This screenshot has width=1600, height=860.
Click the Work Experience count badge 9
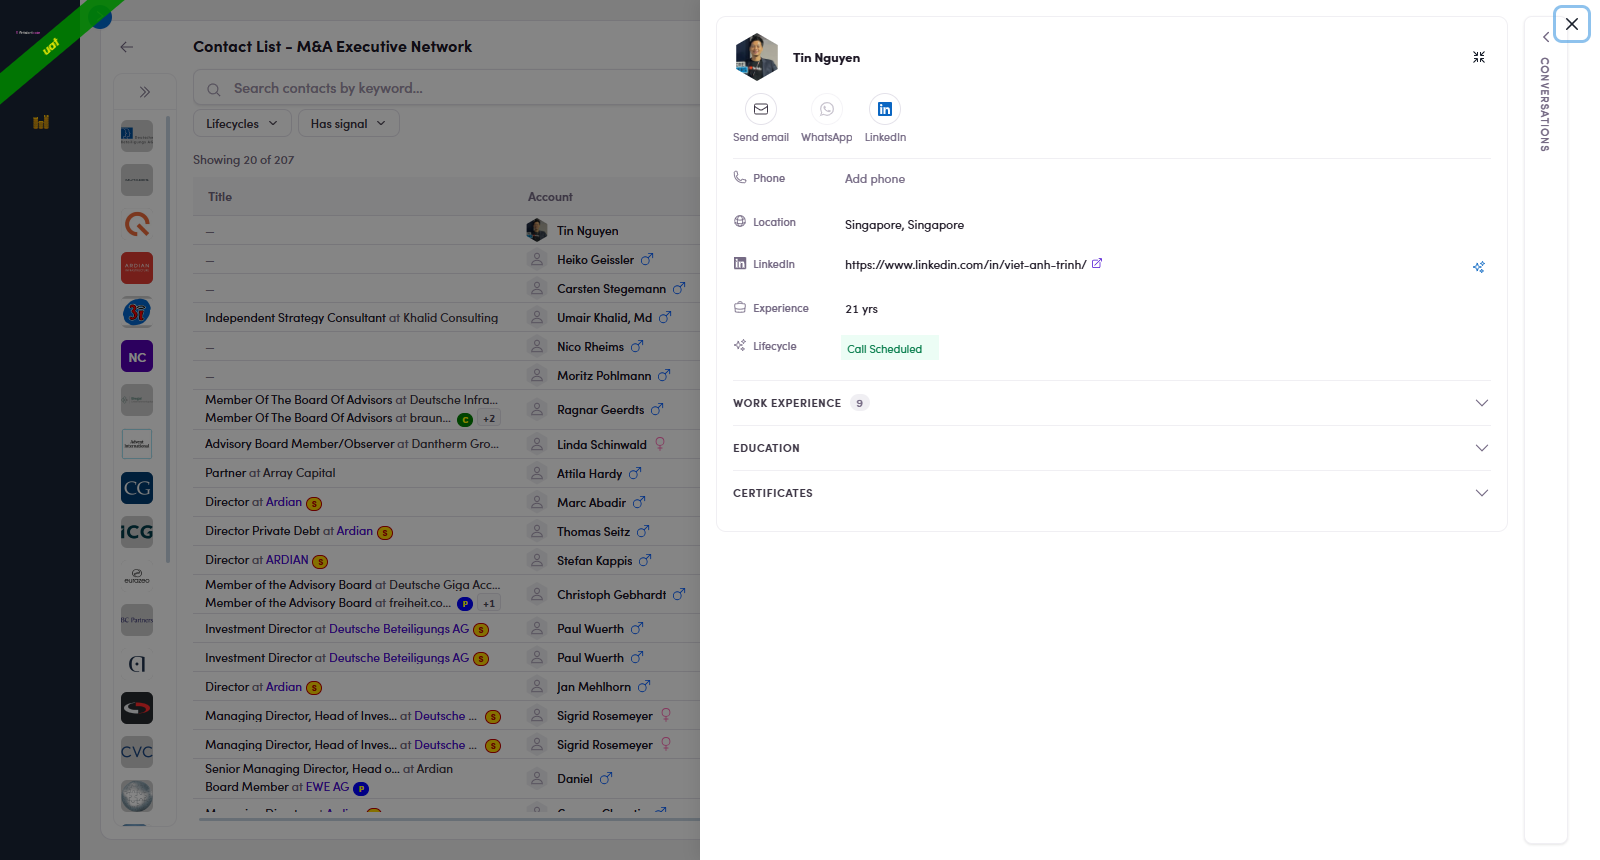(859, 403)
